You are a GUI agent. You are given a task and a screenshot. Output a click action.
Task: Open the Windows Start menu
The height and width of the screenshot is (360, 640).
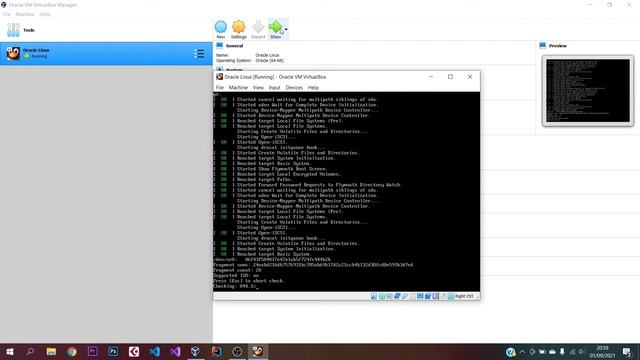click(x=10, y=351)
